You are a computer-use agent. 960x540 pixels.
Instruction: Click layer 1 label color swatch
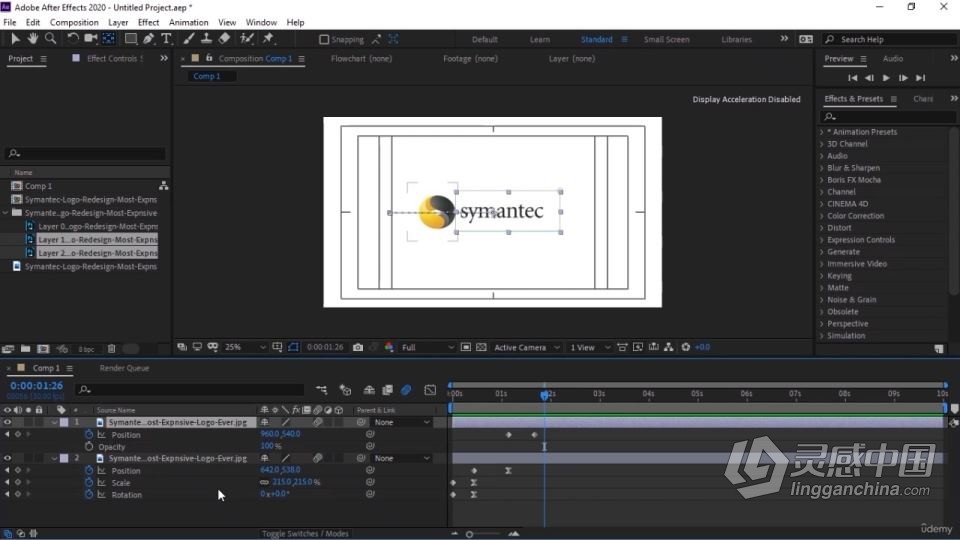(x=64, y=422)
